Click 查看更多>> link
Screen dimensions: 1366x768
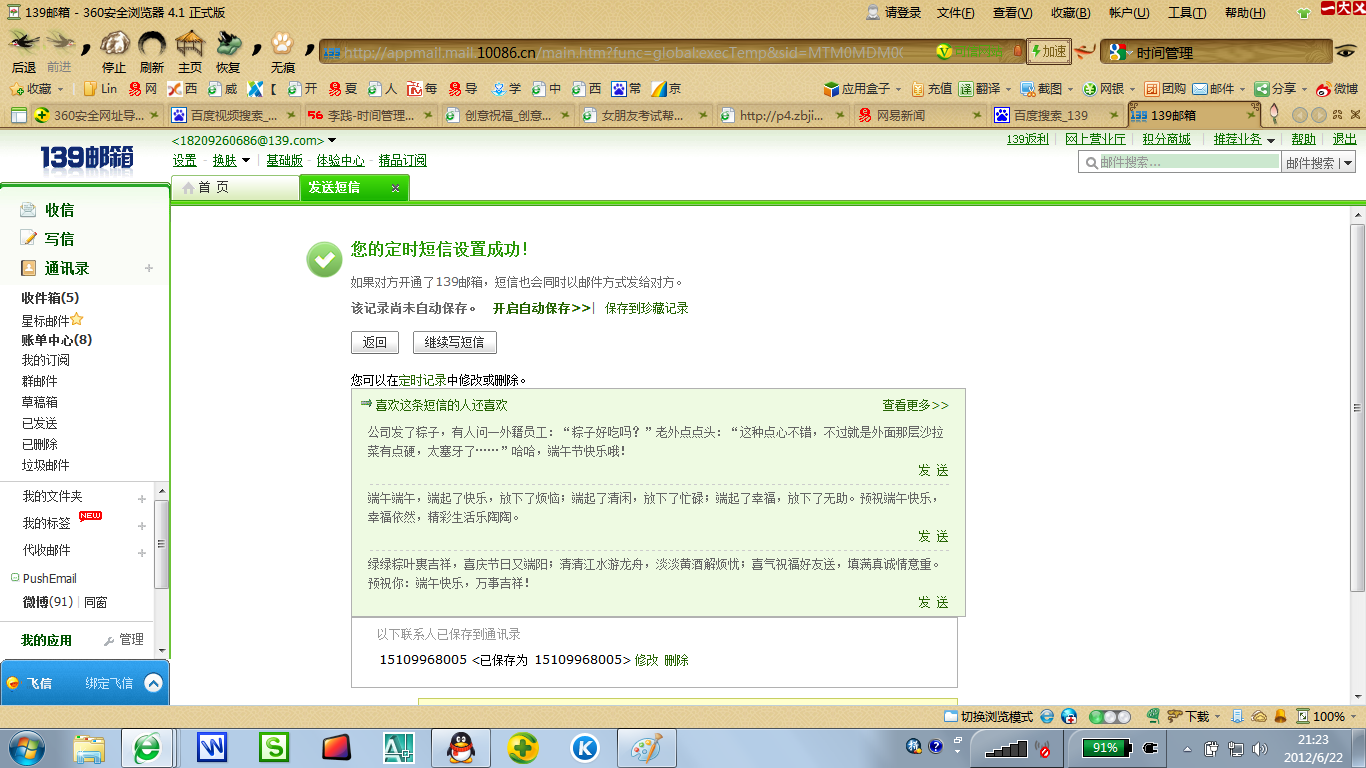[x=915, y=405]
